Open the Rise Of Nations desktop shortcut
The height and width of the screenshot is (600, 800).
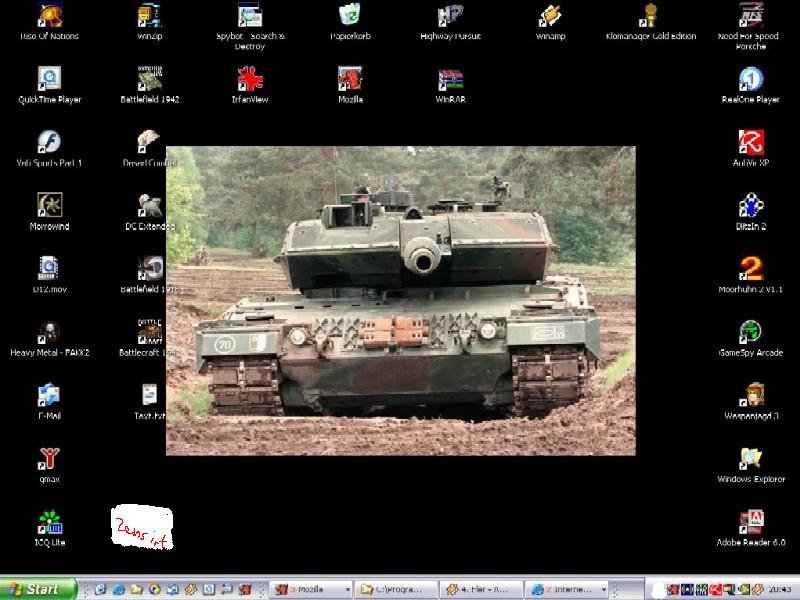pyautogui.click(x=48, y=17)
